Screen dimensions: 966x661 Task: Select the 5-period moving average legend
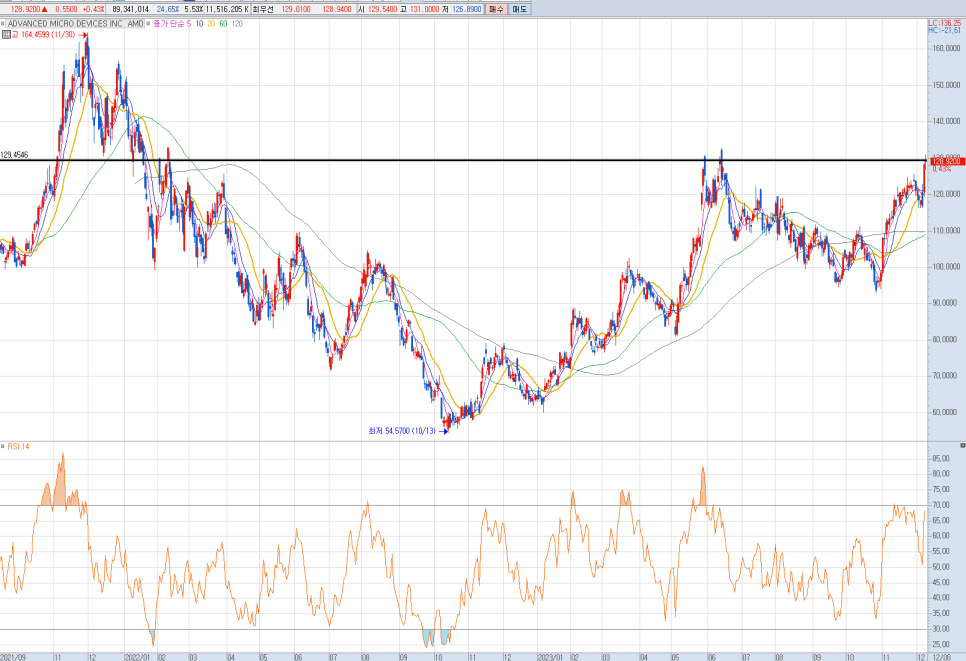189,24
